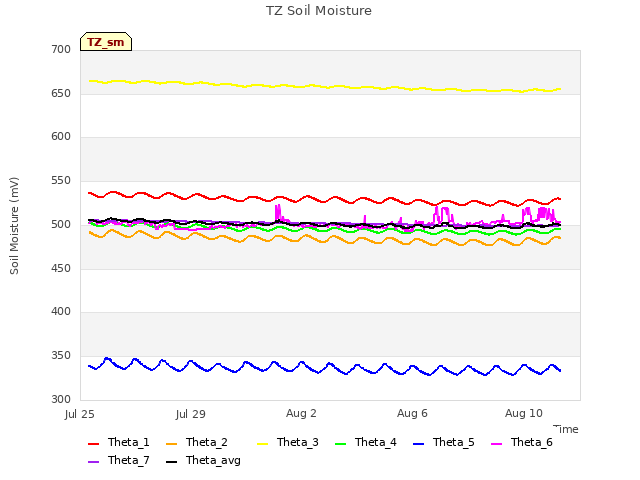Screen dimensions: 640x480
Task: Click the Aug 2 x-axis tick label
Action: 301,413
